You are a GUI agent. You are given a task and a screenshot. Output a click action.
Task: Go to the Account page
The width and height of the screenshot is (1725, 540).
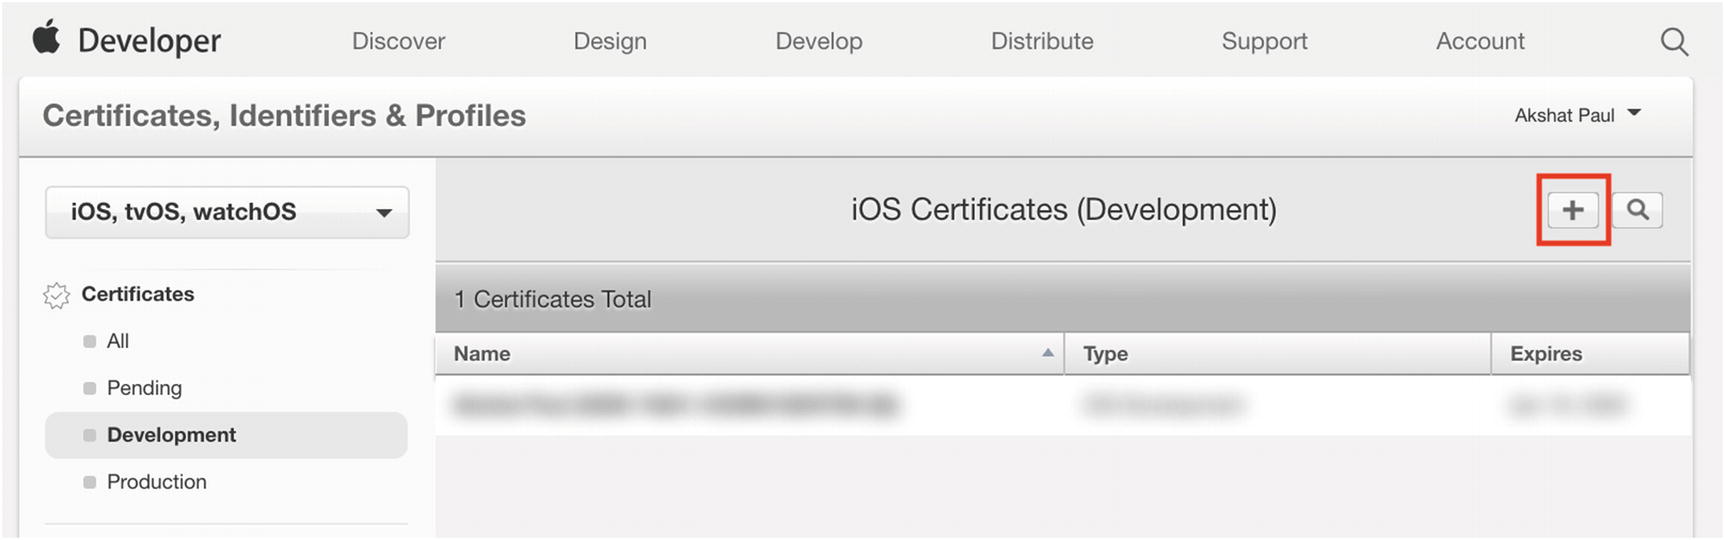[1479, 42]
